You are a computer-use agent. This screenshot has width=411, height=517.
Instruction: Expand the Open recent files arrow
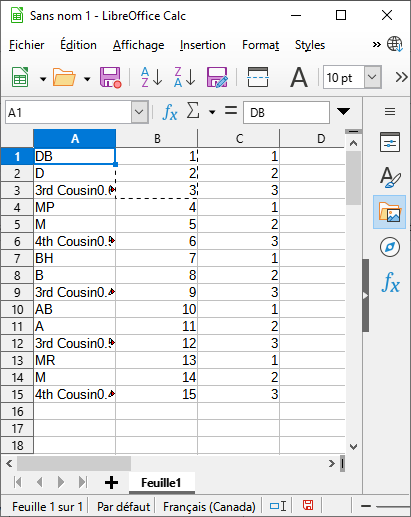(x=87, y=79)
